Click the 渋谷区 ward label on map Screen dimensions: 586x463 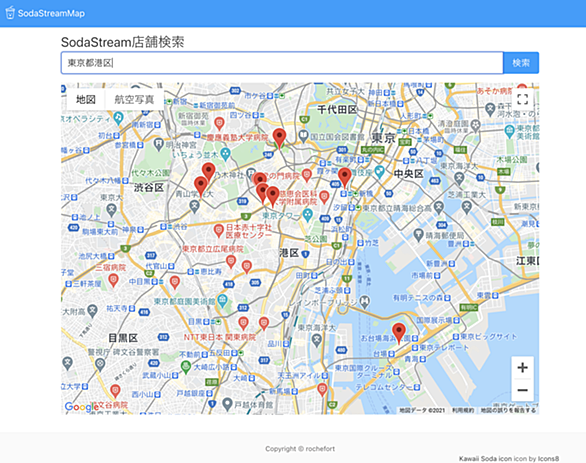(149, 187)
